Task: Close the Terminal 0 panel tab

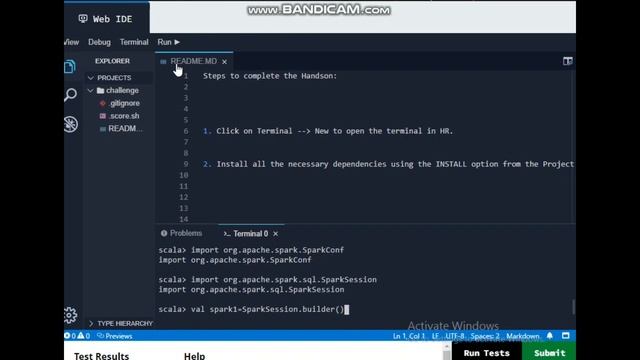Action: point(276,234)
